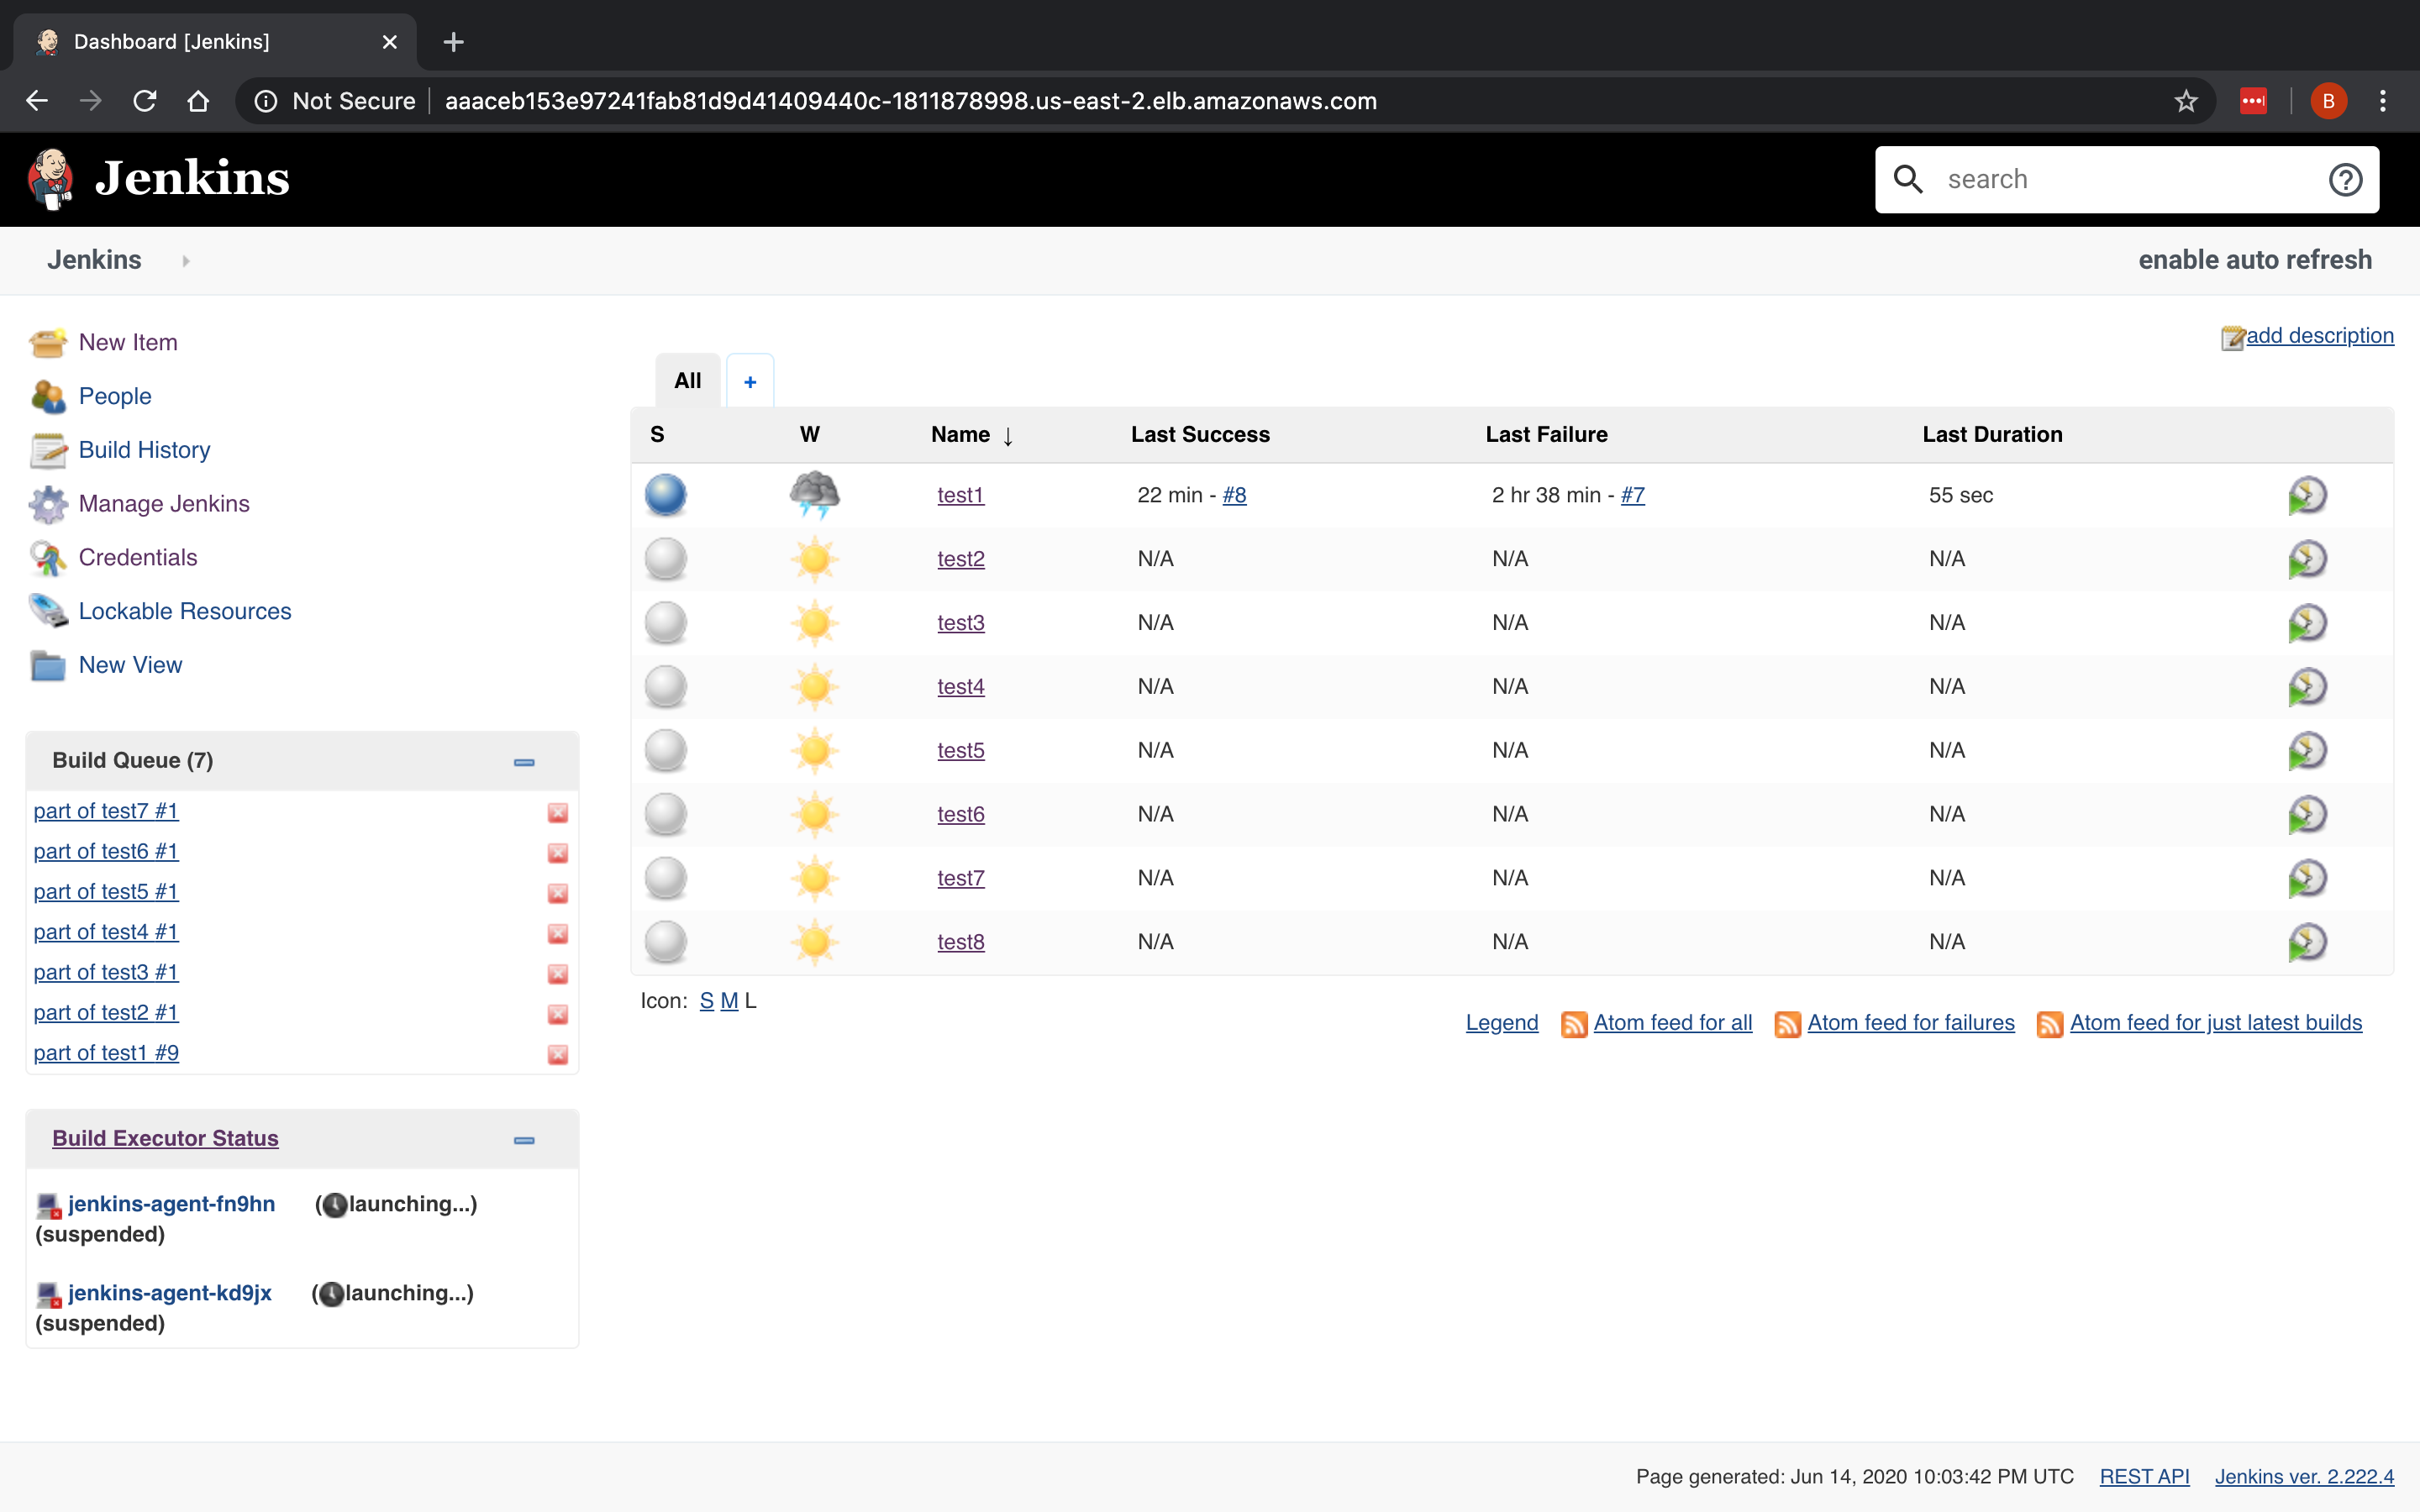Schedule a build for test5

click(x=2307, y=751)
